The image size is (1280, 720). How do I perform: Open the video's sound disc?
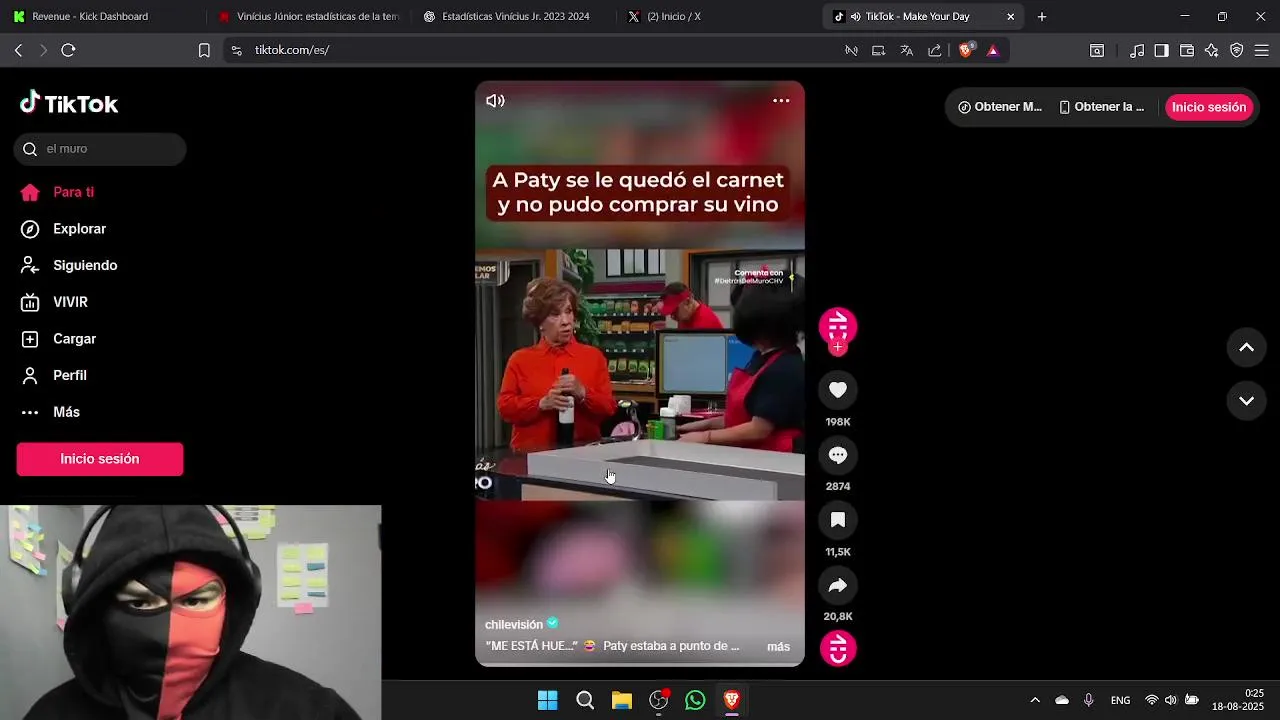point(838,648)
